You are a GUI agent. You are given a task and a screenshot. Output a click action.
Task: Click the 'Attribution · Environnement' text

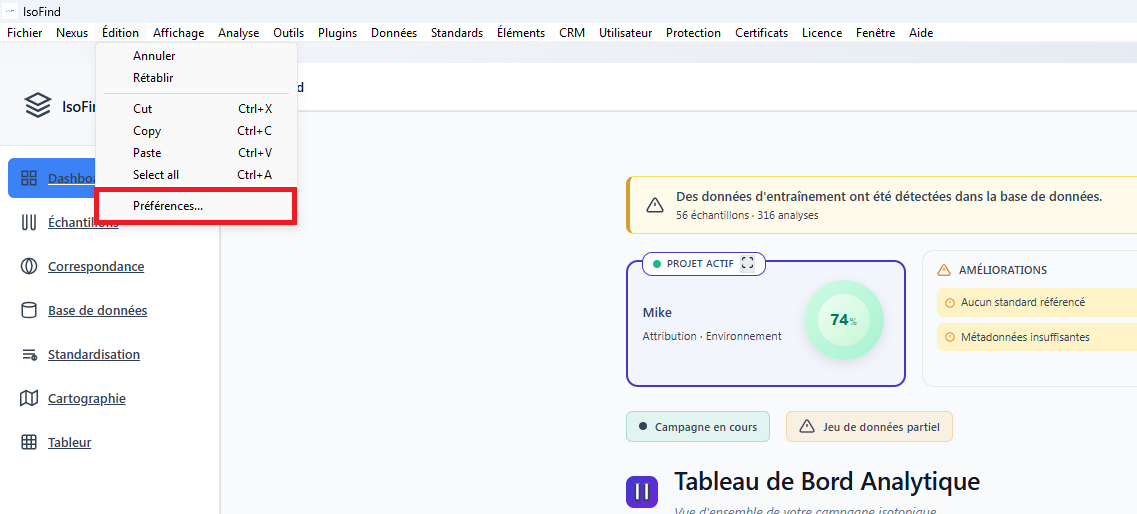coord(712,336)
